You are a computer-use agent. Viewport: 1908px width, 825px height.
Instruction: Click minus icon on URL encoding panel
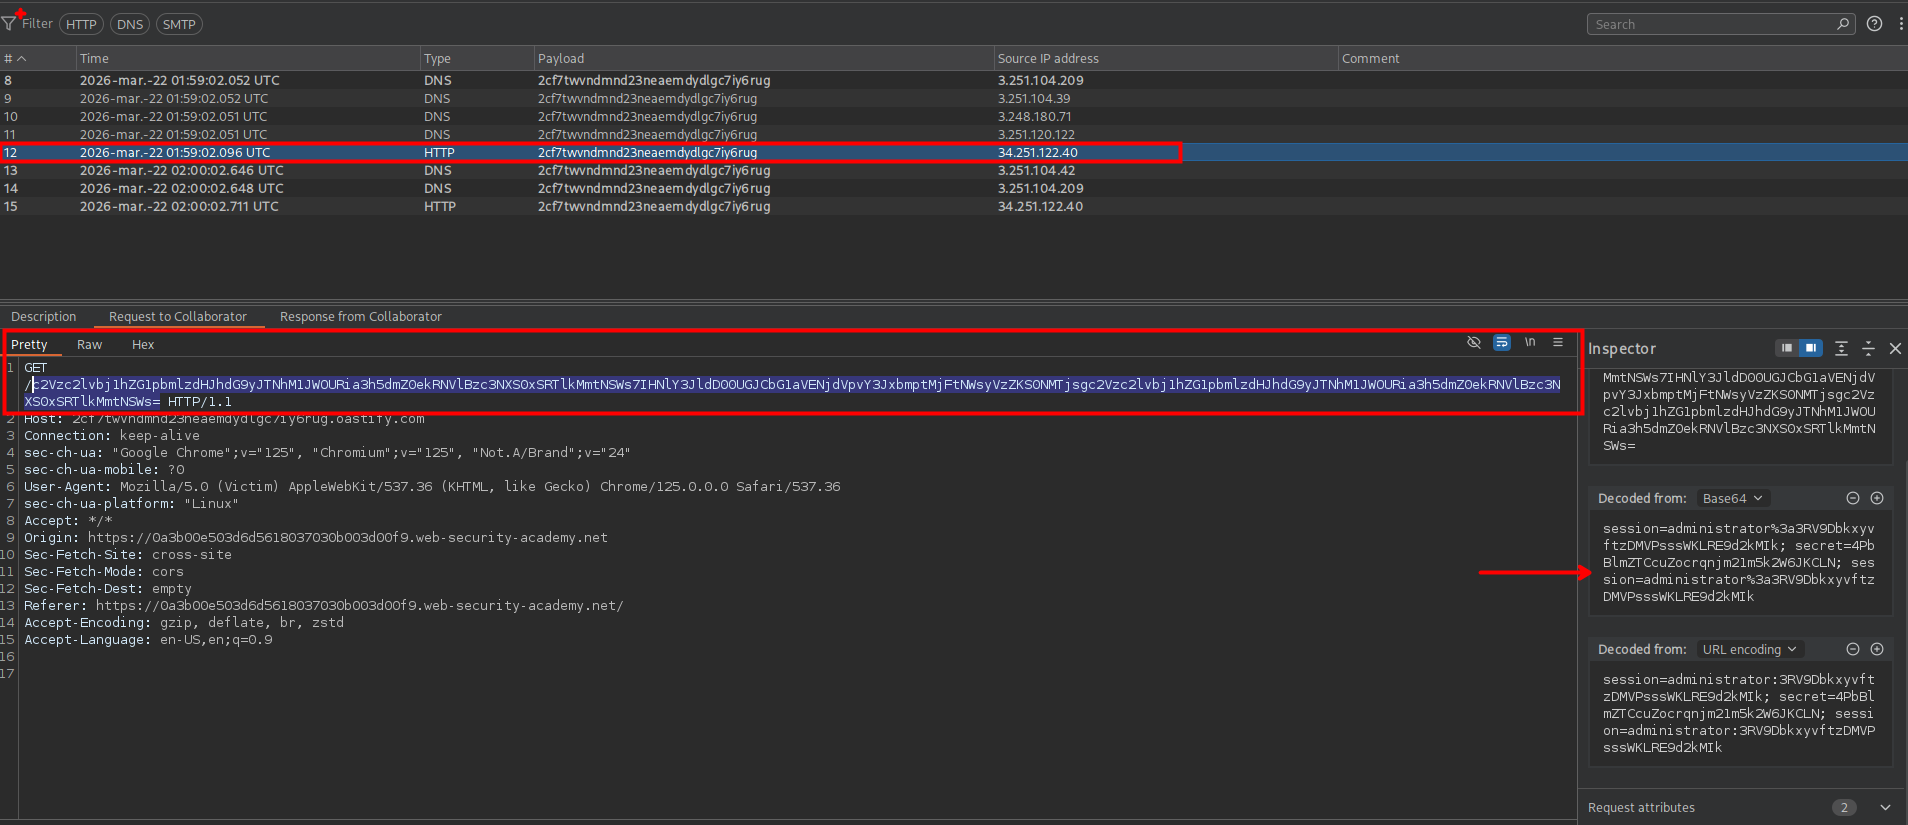pyautogui.click(x=1853, y=649)
